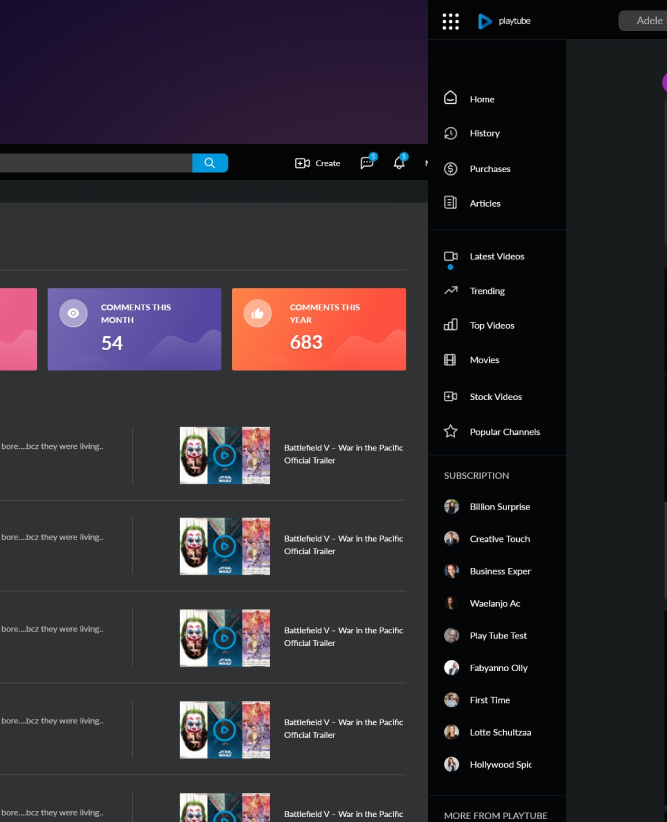Click the blue search magnifier button
Screen dimensions: 667x822
click(210, 163)
